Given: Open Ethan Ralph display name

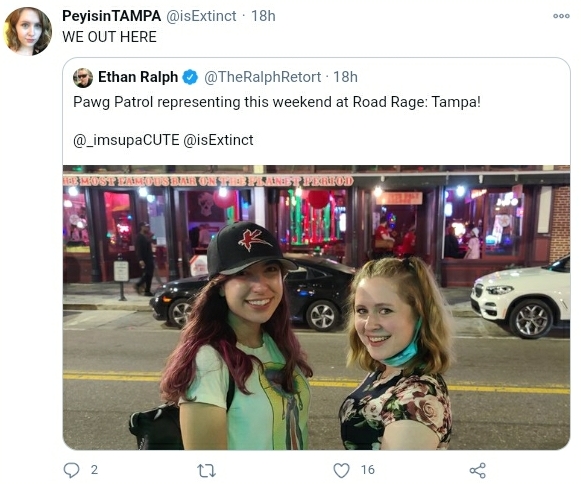Looking at the screenshot, I should pyautogui.click(x=138, y=77).
